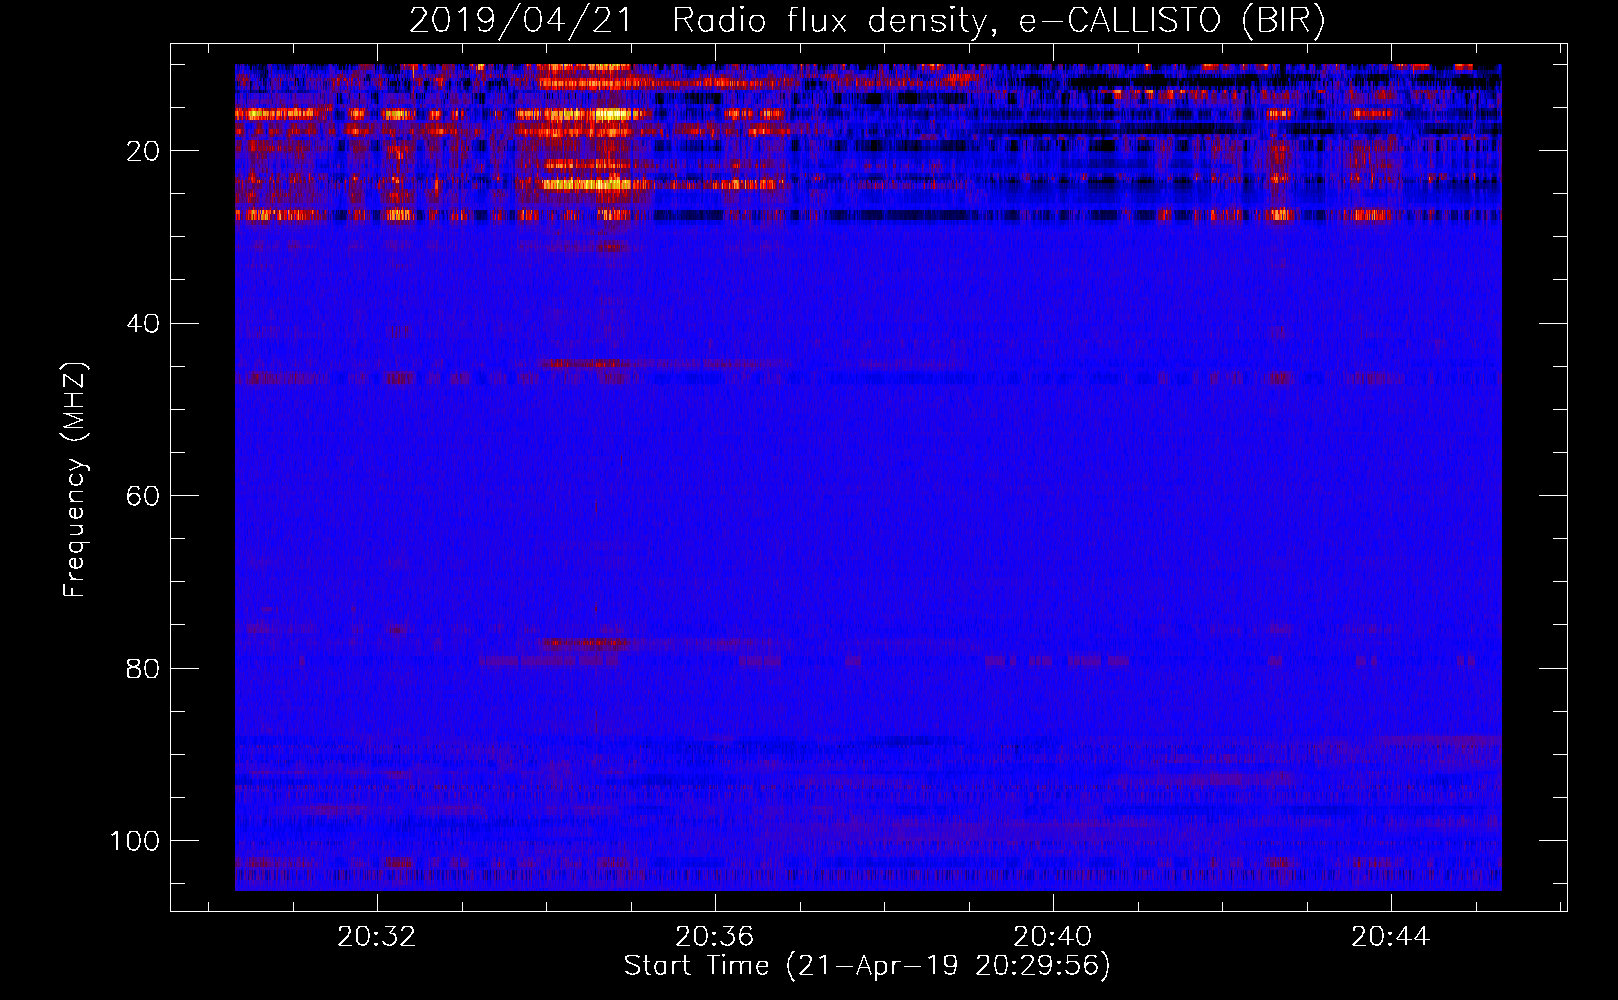Click the 100 MHz frequency tick label

pyautogui.click(x=135, y=841)
